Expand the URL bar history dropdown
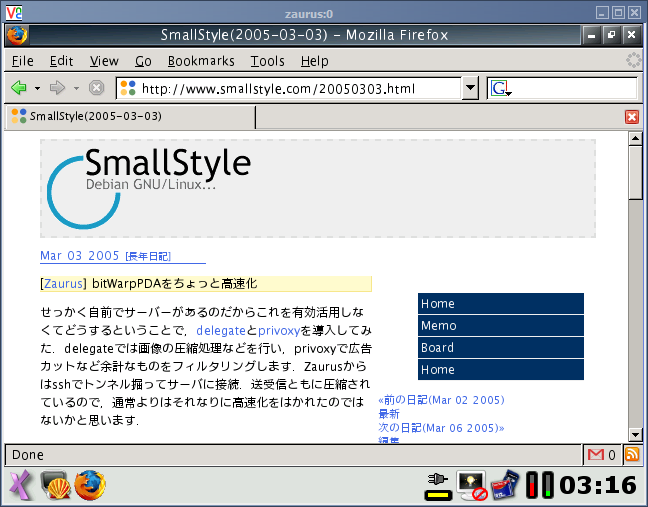Viewport: 648px width, 507px height. pyautogui.click(x=470, y=88)
